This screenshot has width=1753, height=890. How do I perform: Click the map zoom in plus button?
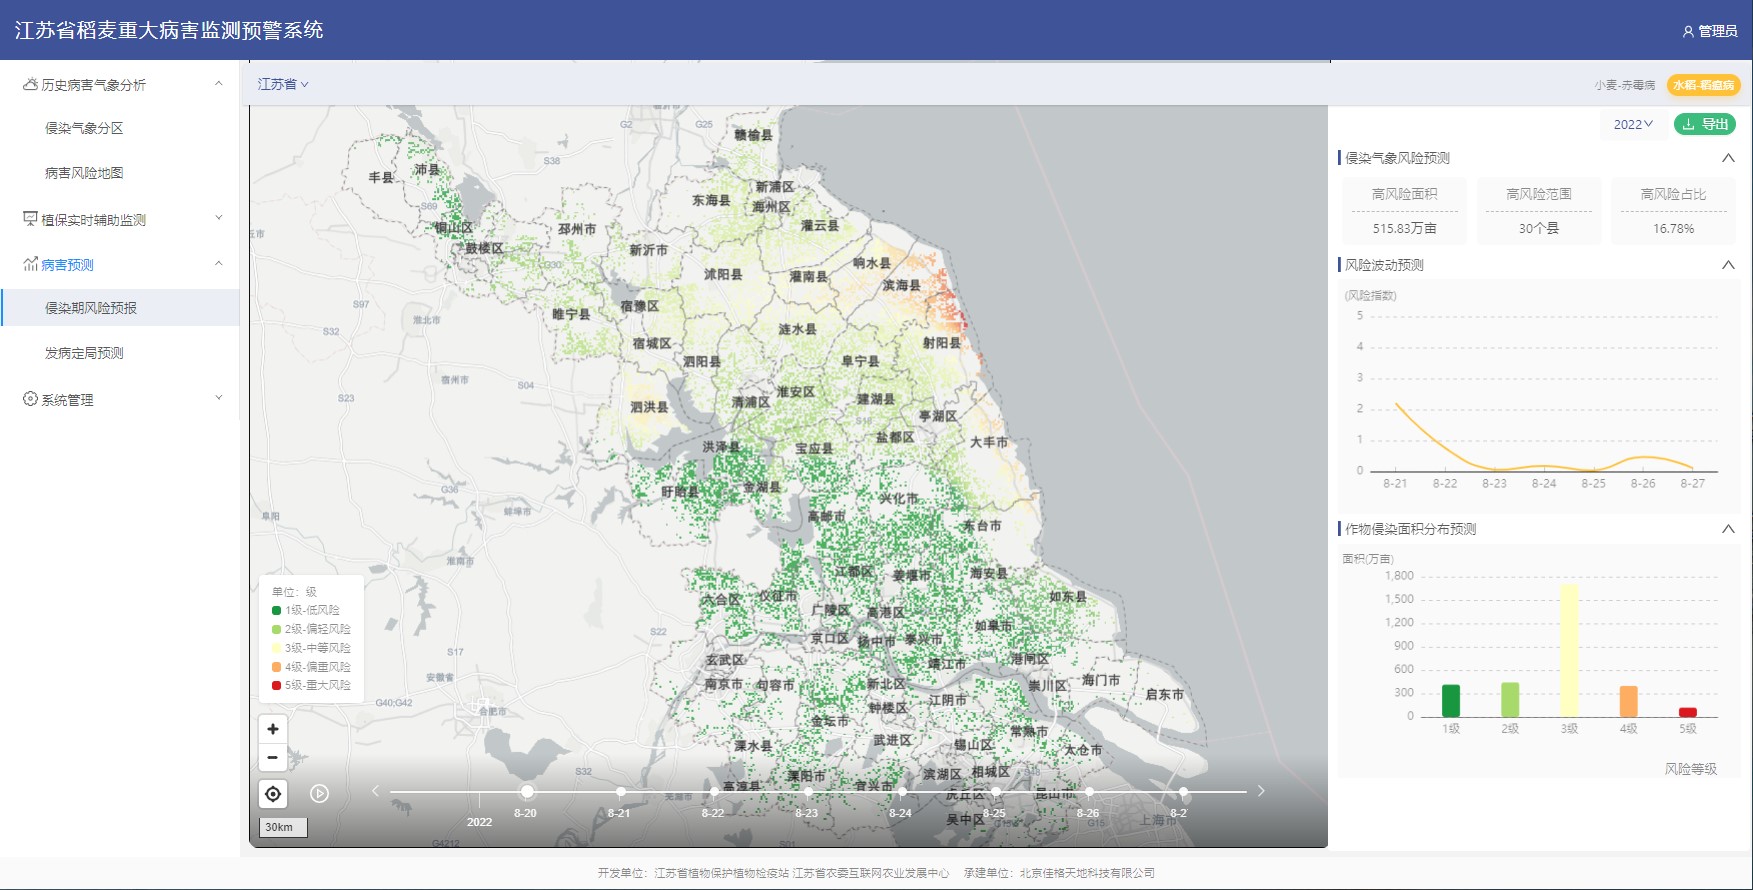coord(273,729)
